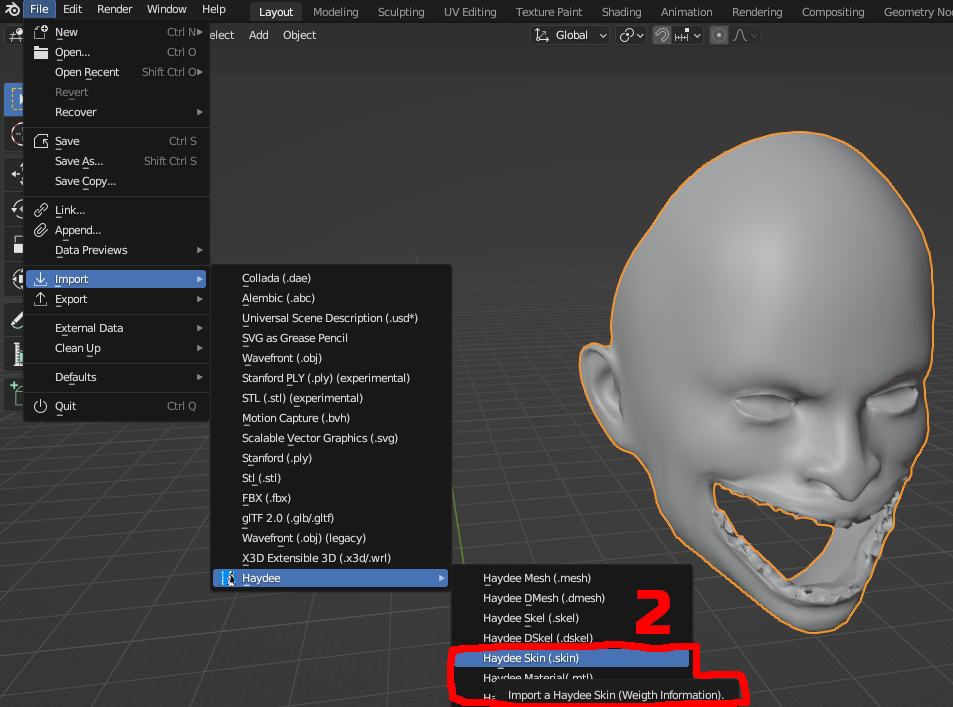Viewport: 953px width, 707px height.
Task: Import FBX (.fbx) file
Action: pyautogui.click(x=331, y=498)
